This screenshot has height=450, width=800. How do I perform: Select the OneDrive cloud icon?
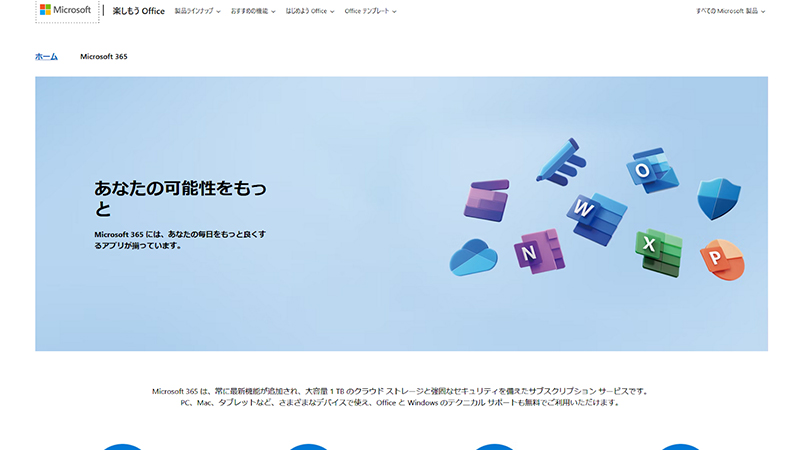pos(473,257)
